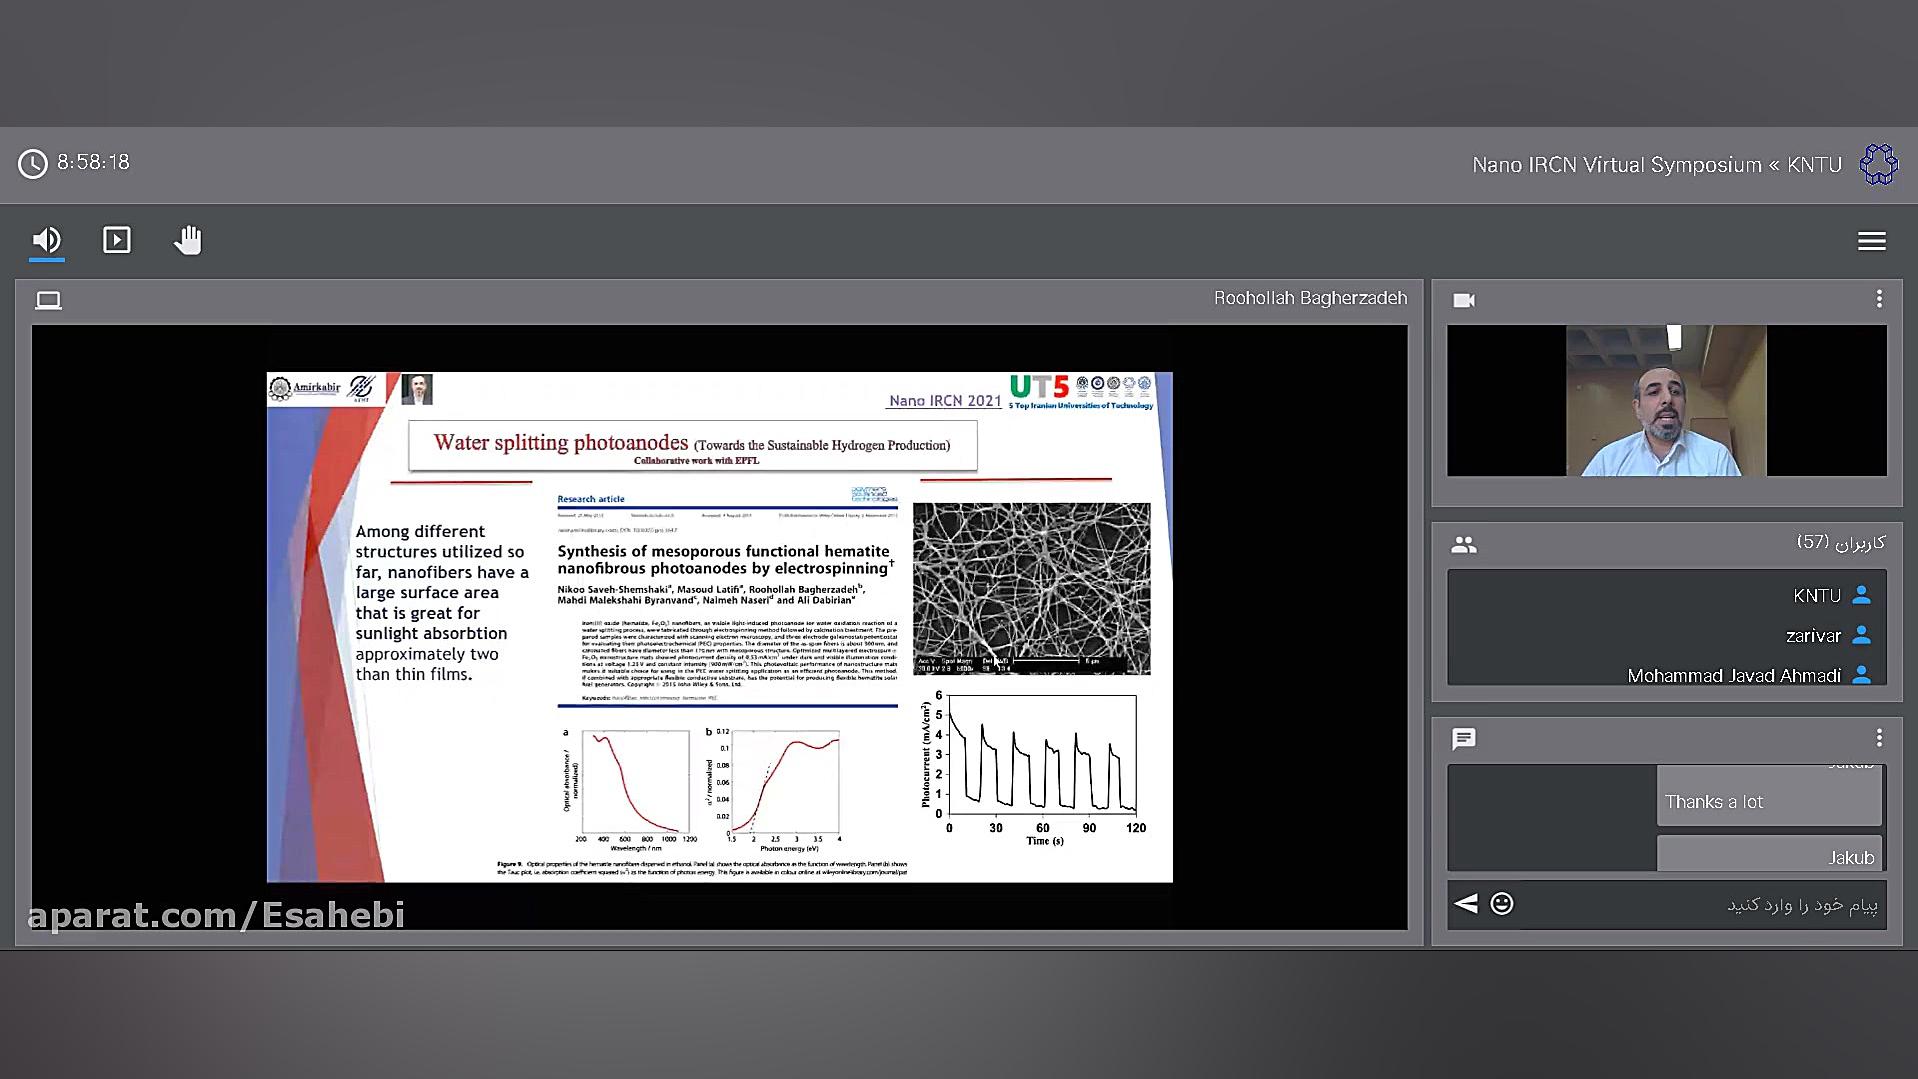Image resolution: width=1918 pixels, height=1079 pixels.
Task: Click the video camera panel icon
Action: pos(1463,300)
